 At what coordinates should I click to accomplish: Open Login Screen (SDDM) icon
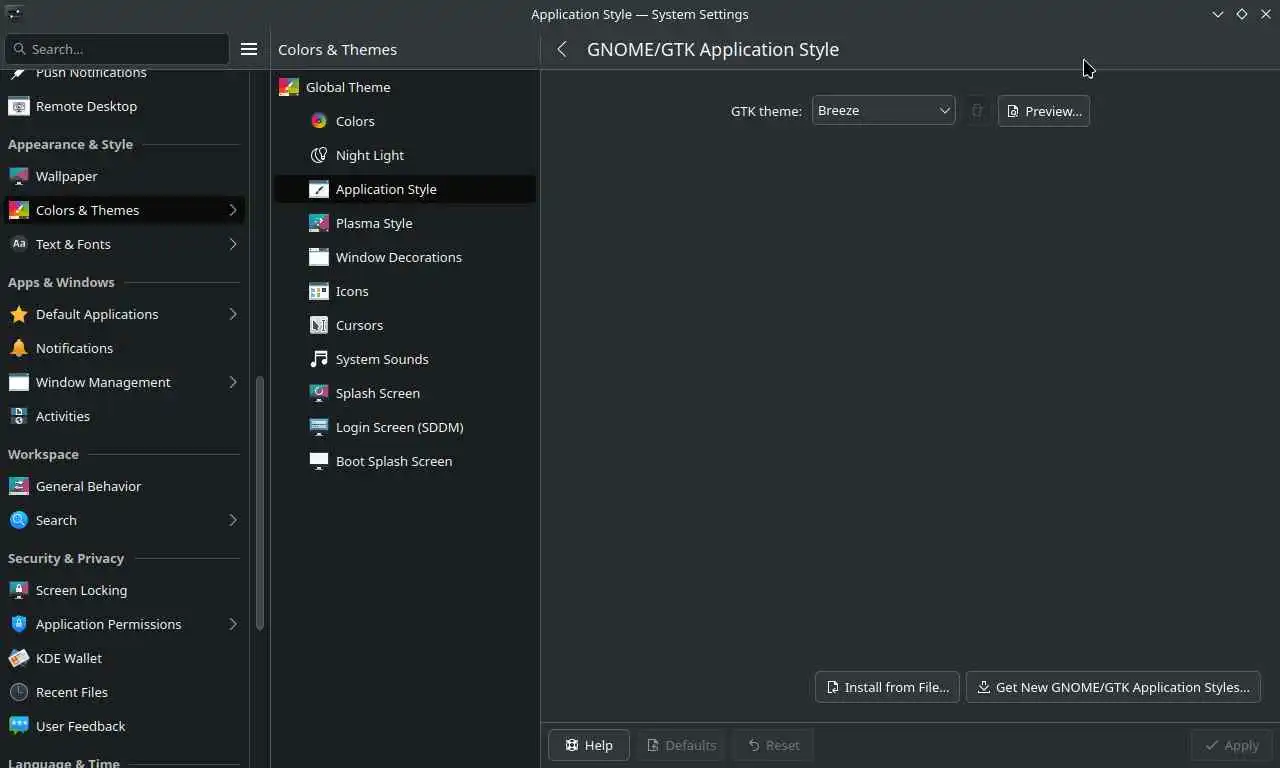click(319, 427)
